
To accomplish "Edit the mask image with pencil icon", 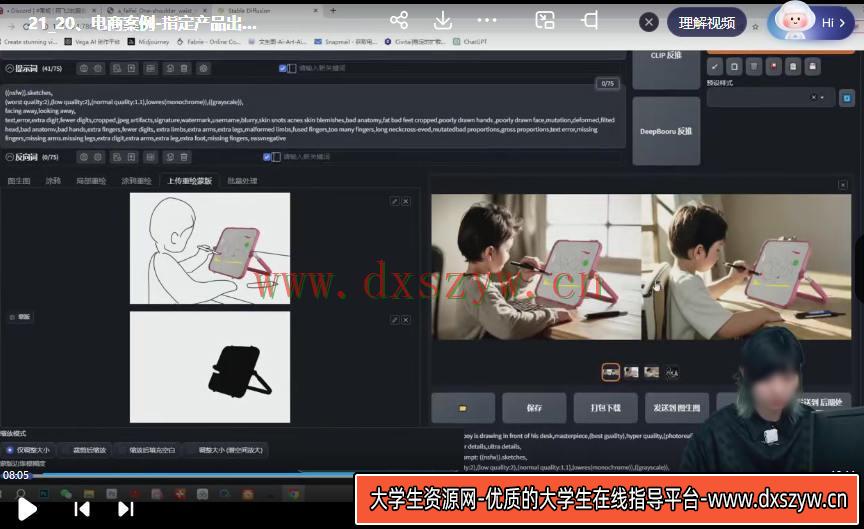I will [395, 320].
